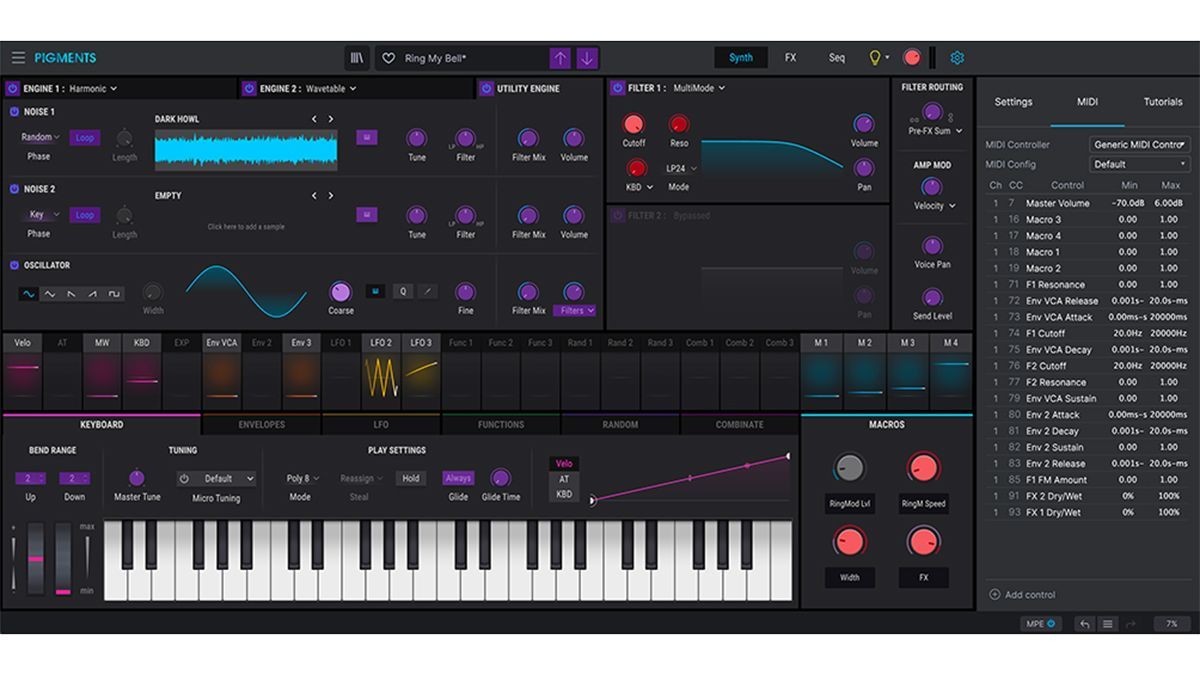1200x675 pixels.
Task: Select AT in the keyboard curve list
Action: tap(564, 479)
